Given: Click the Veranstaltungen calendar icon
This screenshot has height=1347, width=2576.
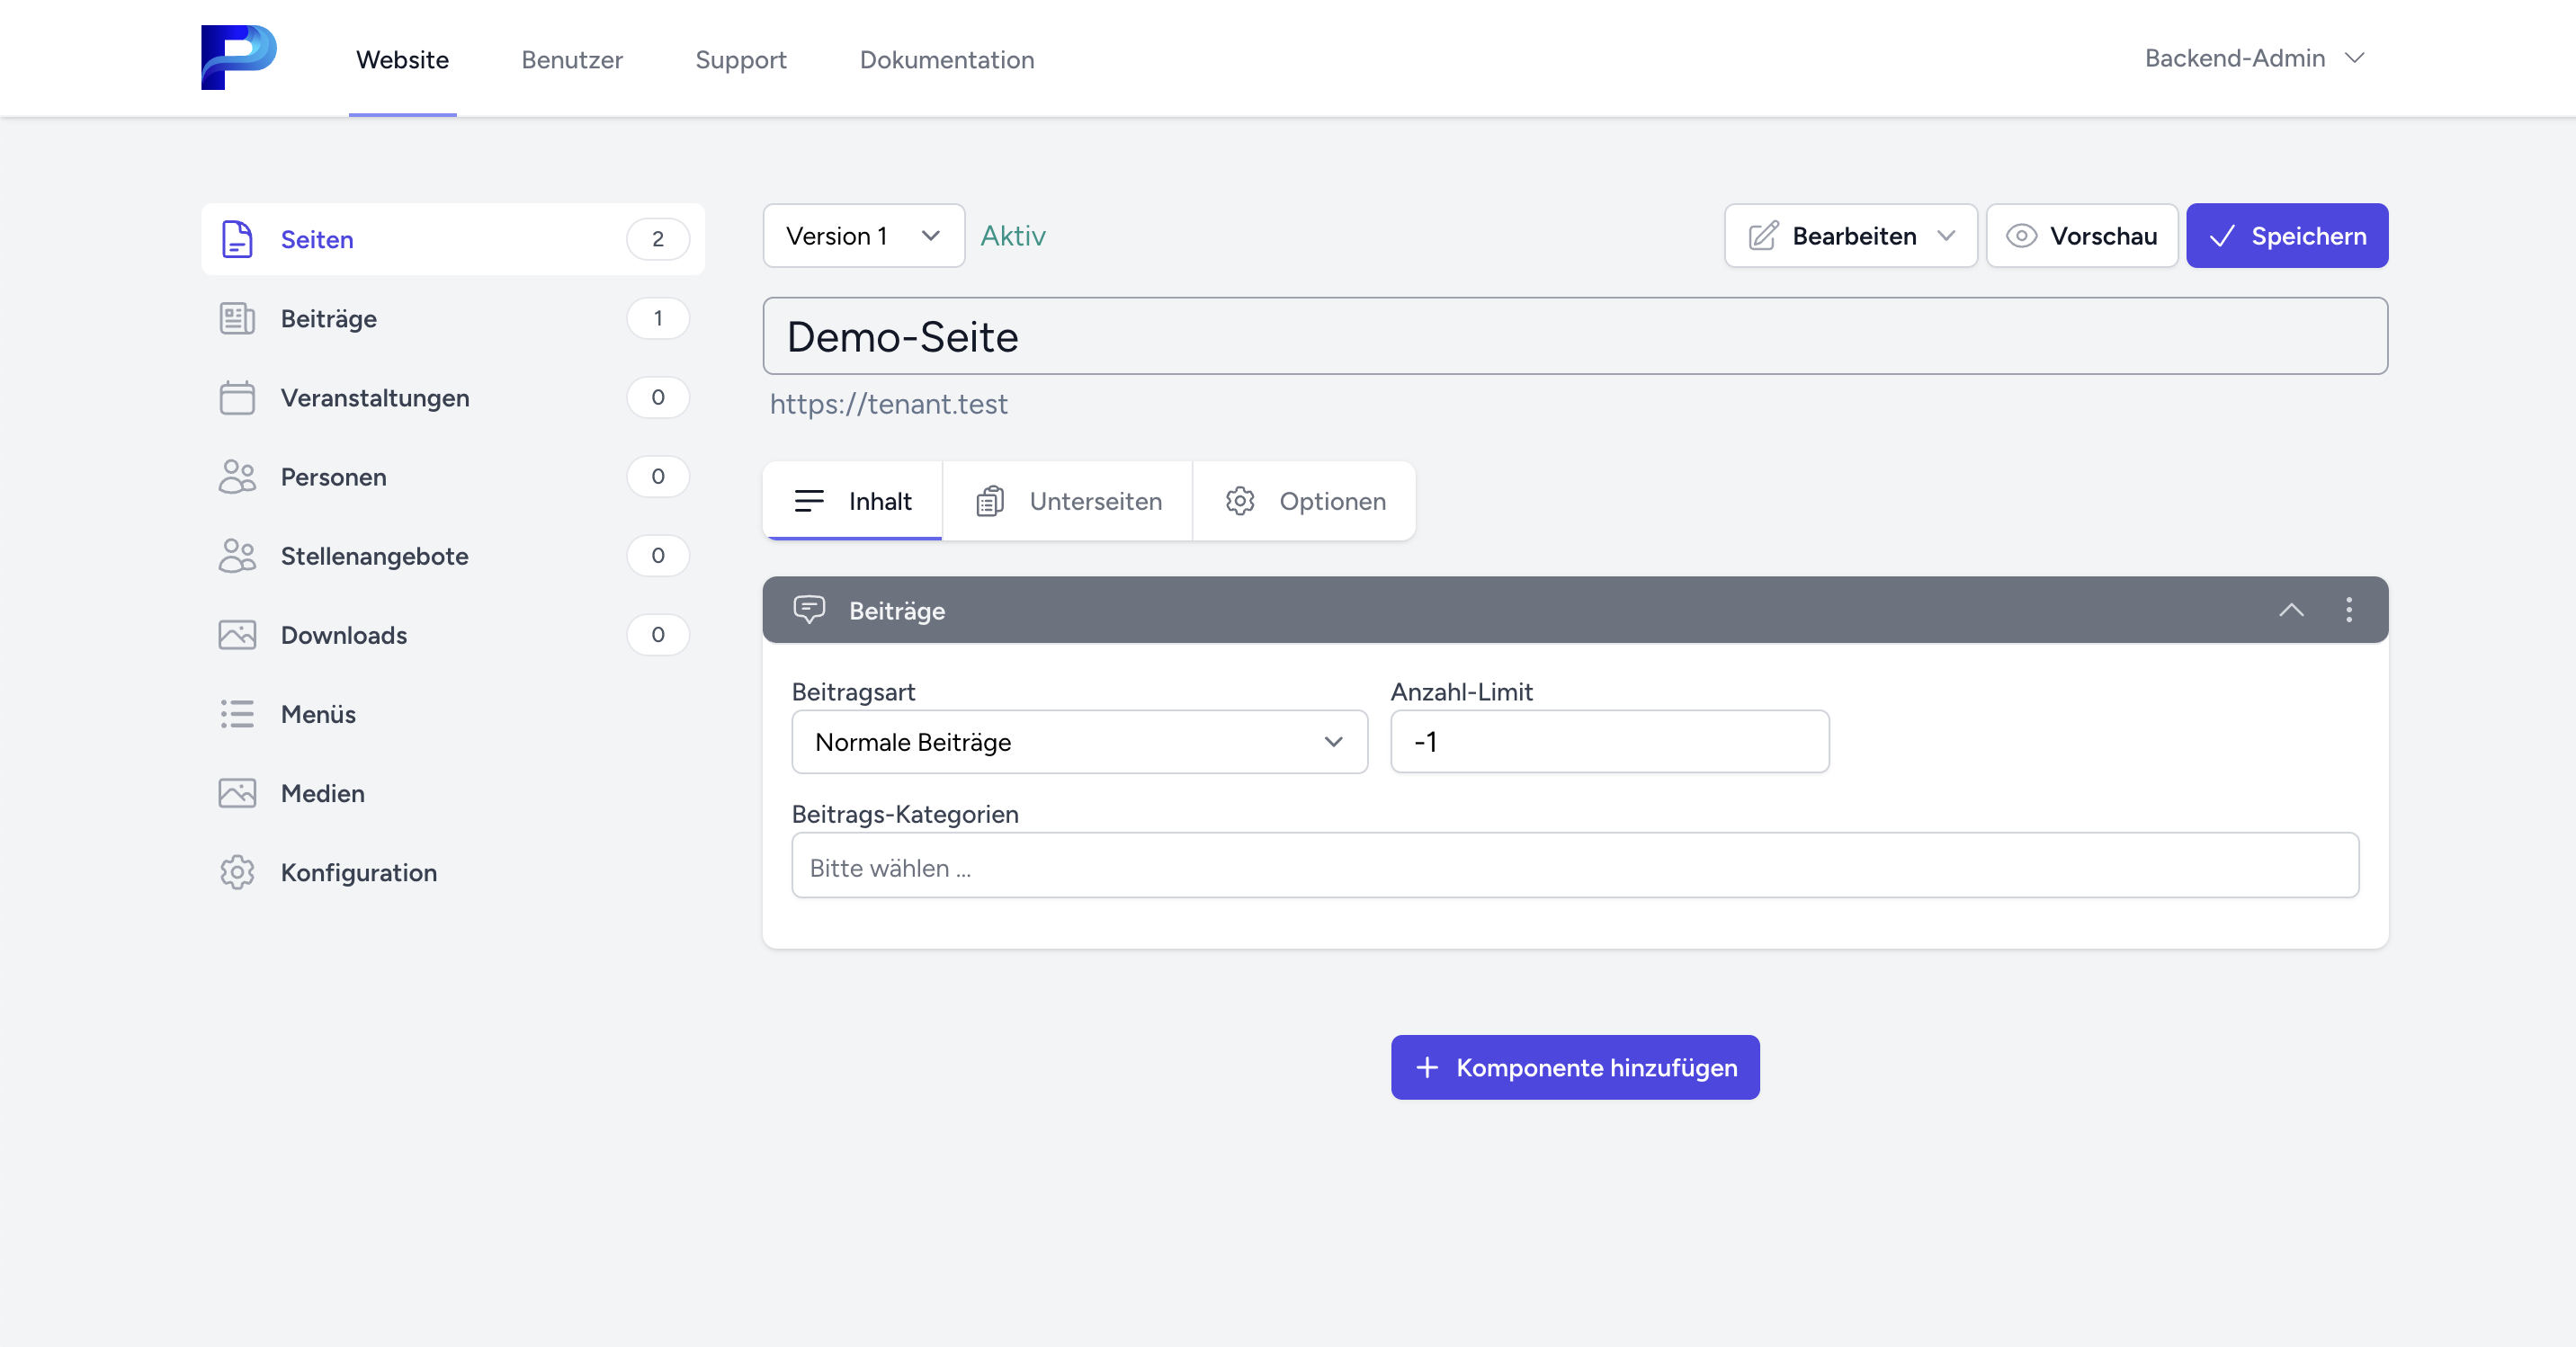Looking at the screenshot, I should (237, 397).
